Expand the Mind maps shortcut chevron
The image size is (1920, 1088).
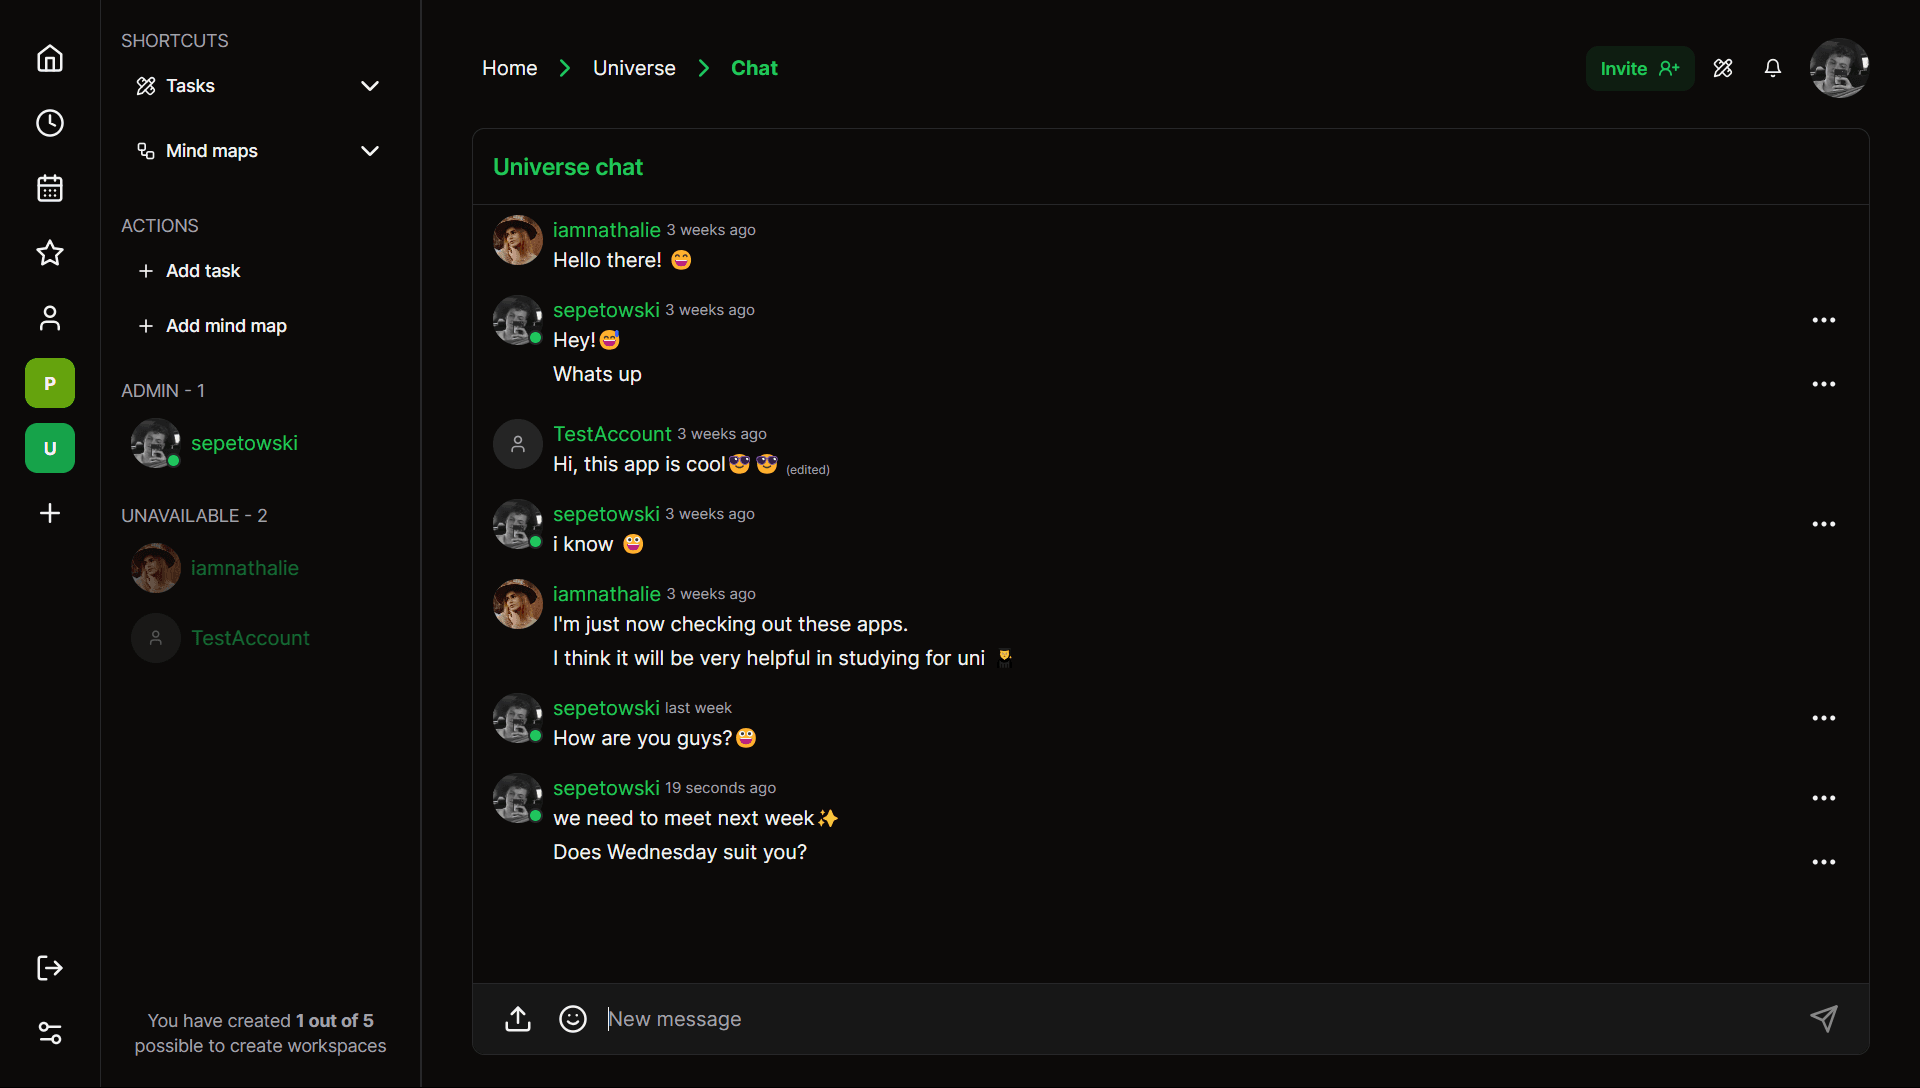[370, 151]
